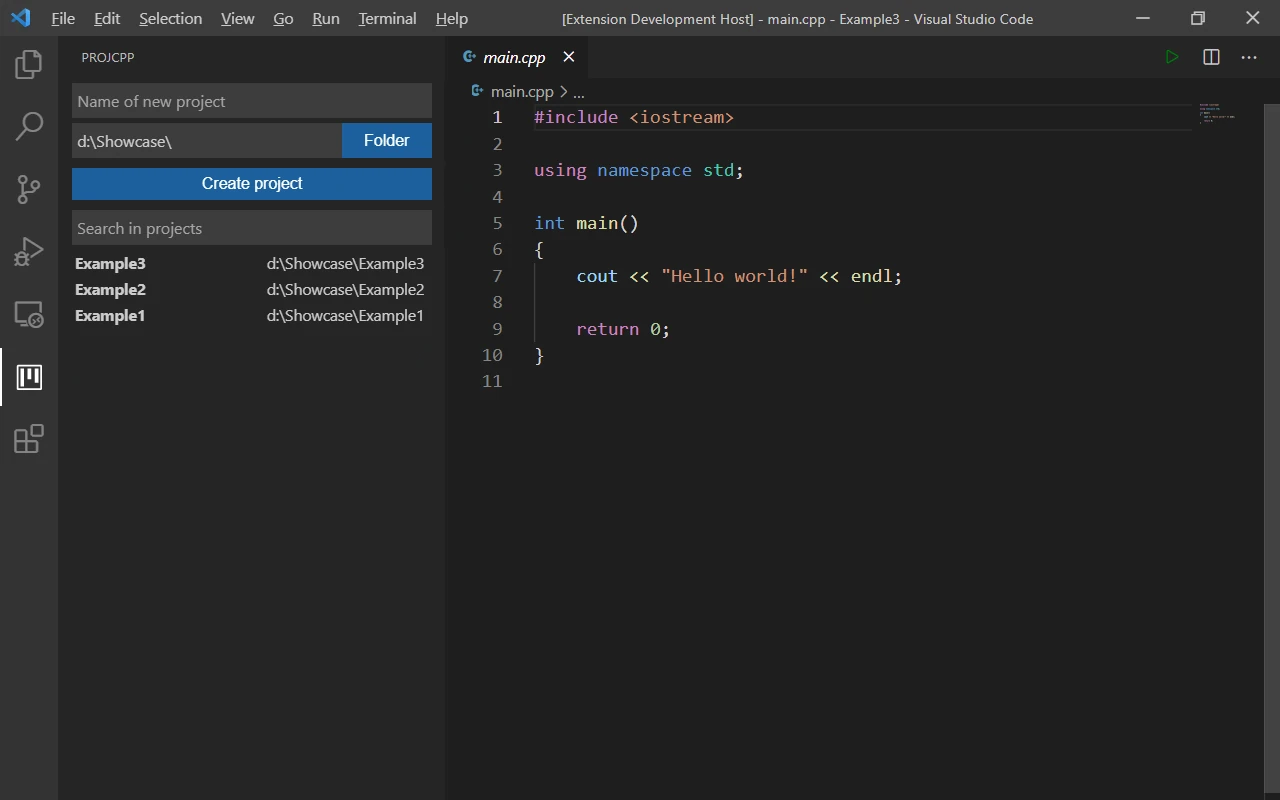Click the using namespace std; line
Image resolution: width=1280 pixels, height=800 pixels.
(x=639, y=170)
